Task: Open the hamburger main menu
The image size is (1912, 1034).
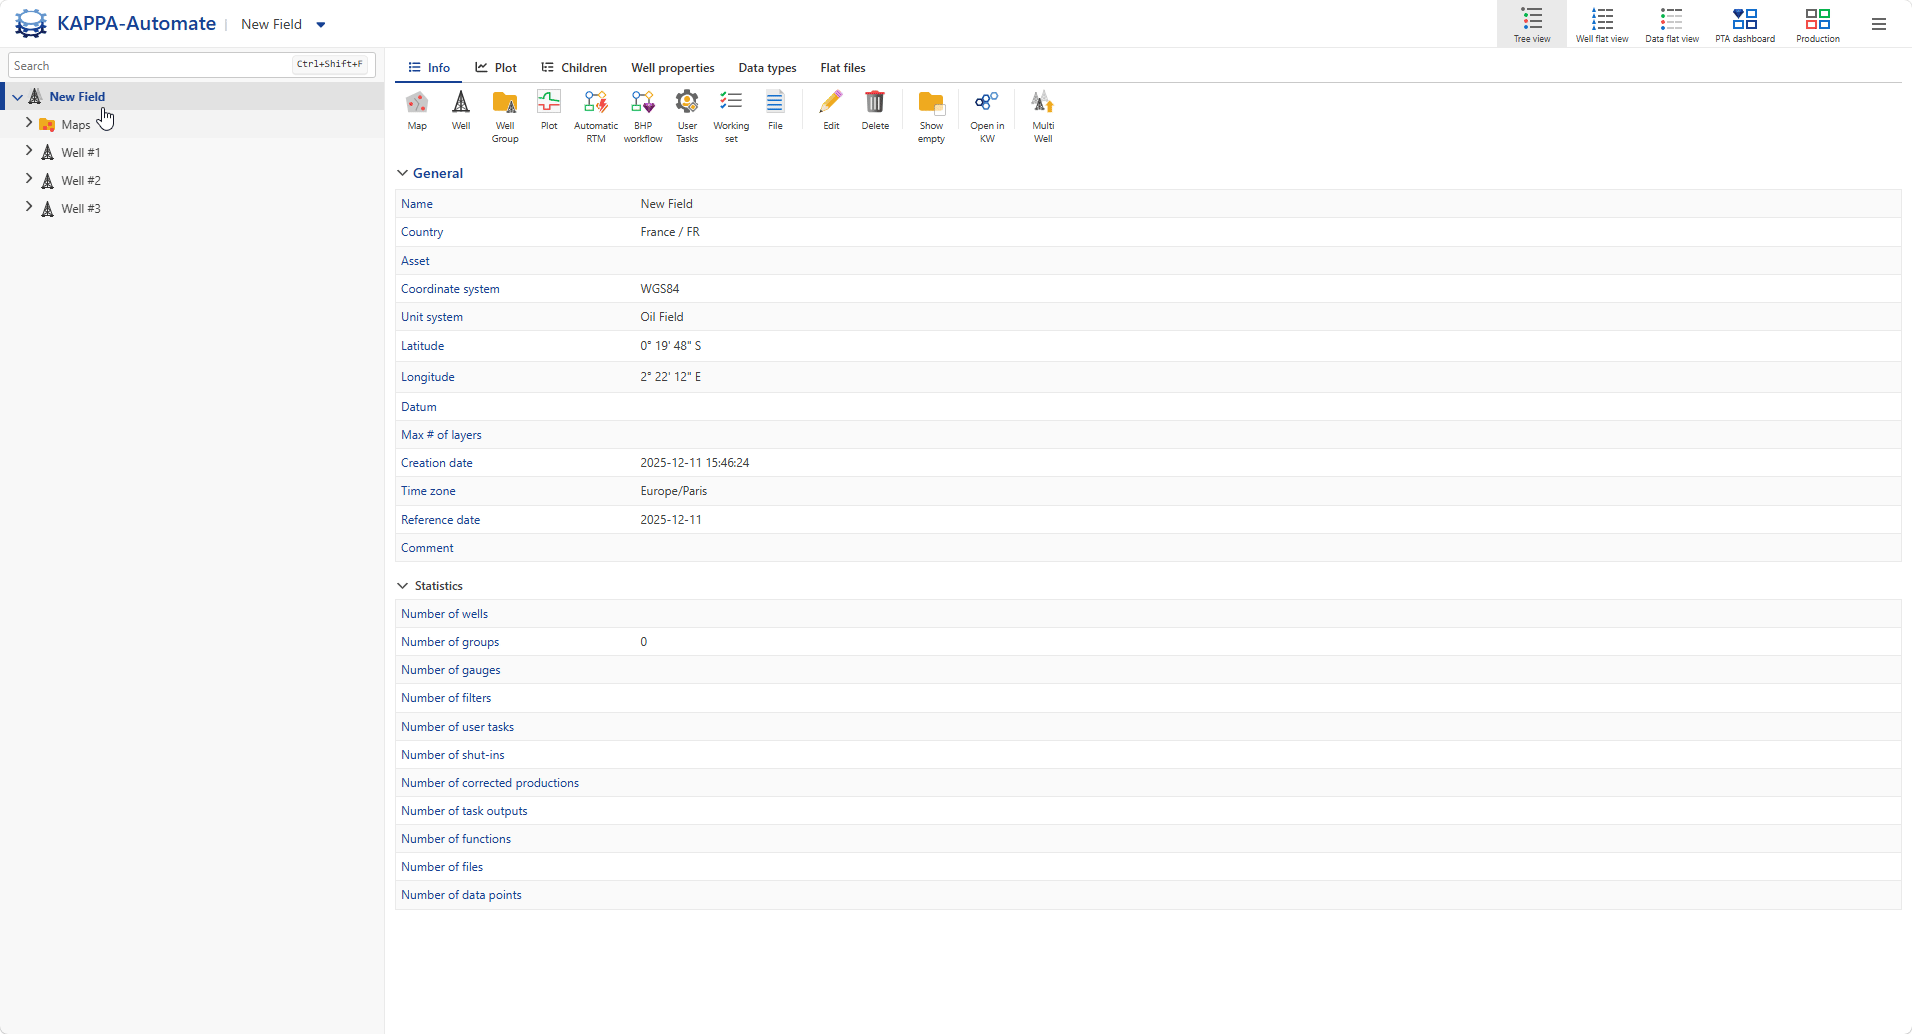Action: tap(1879, 24)
